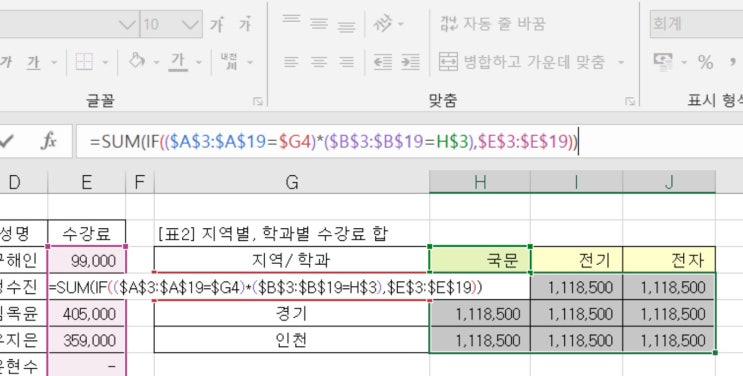Click the 지역/학과 header cell
This screenshot has height=376, width=743.
pos(291,260)
